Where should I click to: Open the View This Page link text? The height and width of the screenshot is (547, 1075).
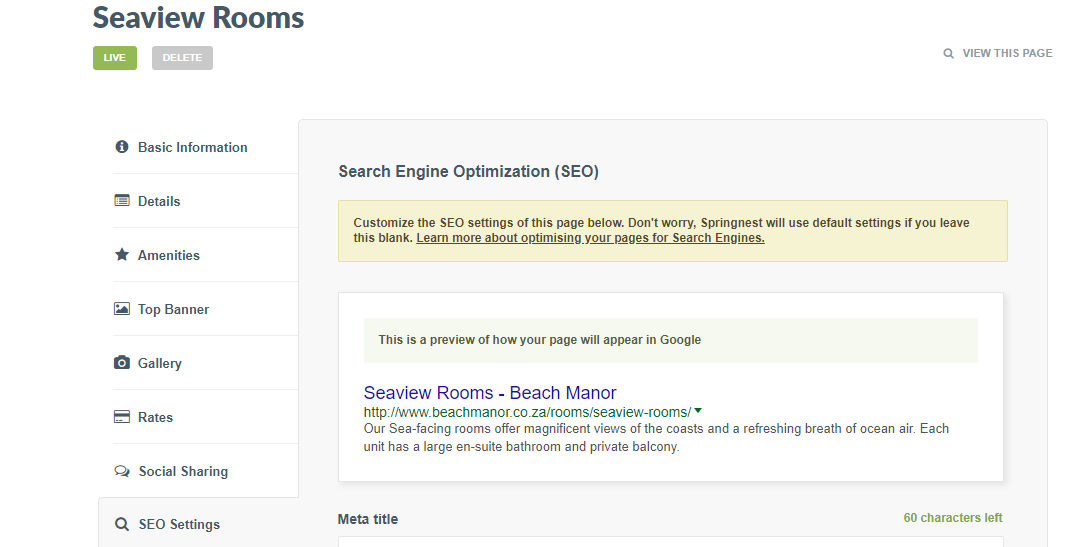(1007, 53)
